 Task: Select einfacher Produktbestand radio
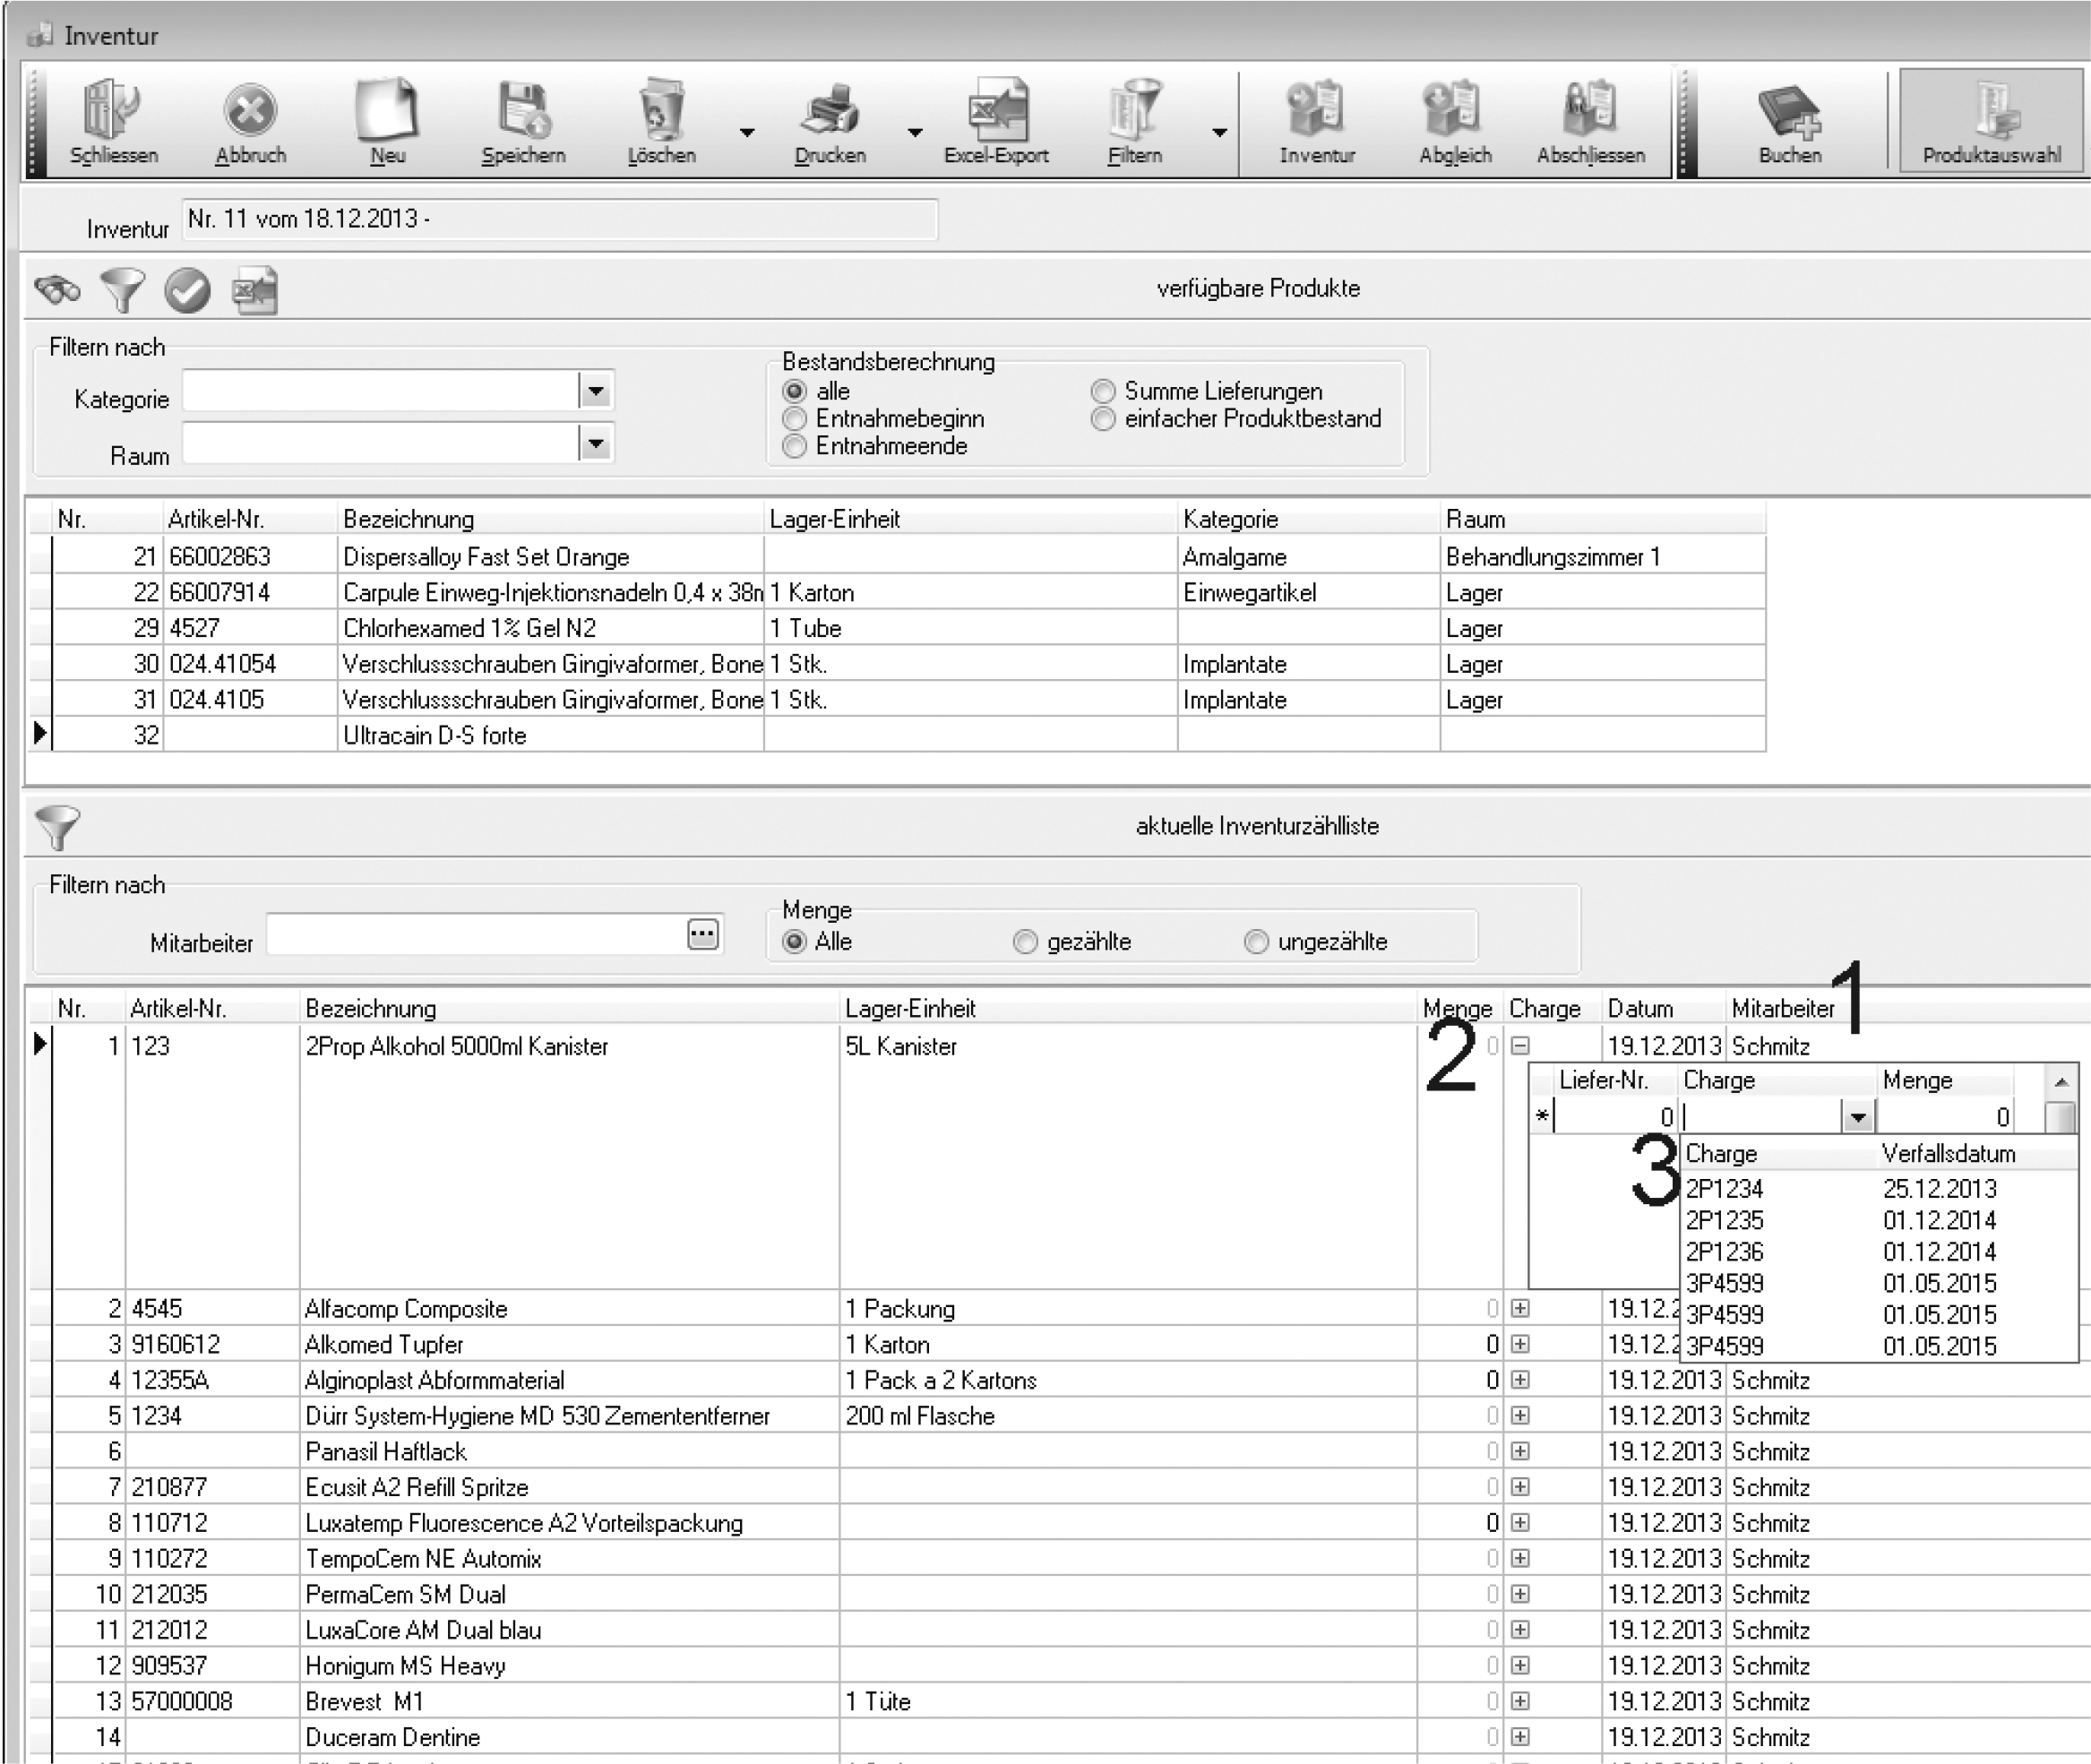click(x=1103, y=419)
